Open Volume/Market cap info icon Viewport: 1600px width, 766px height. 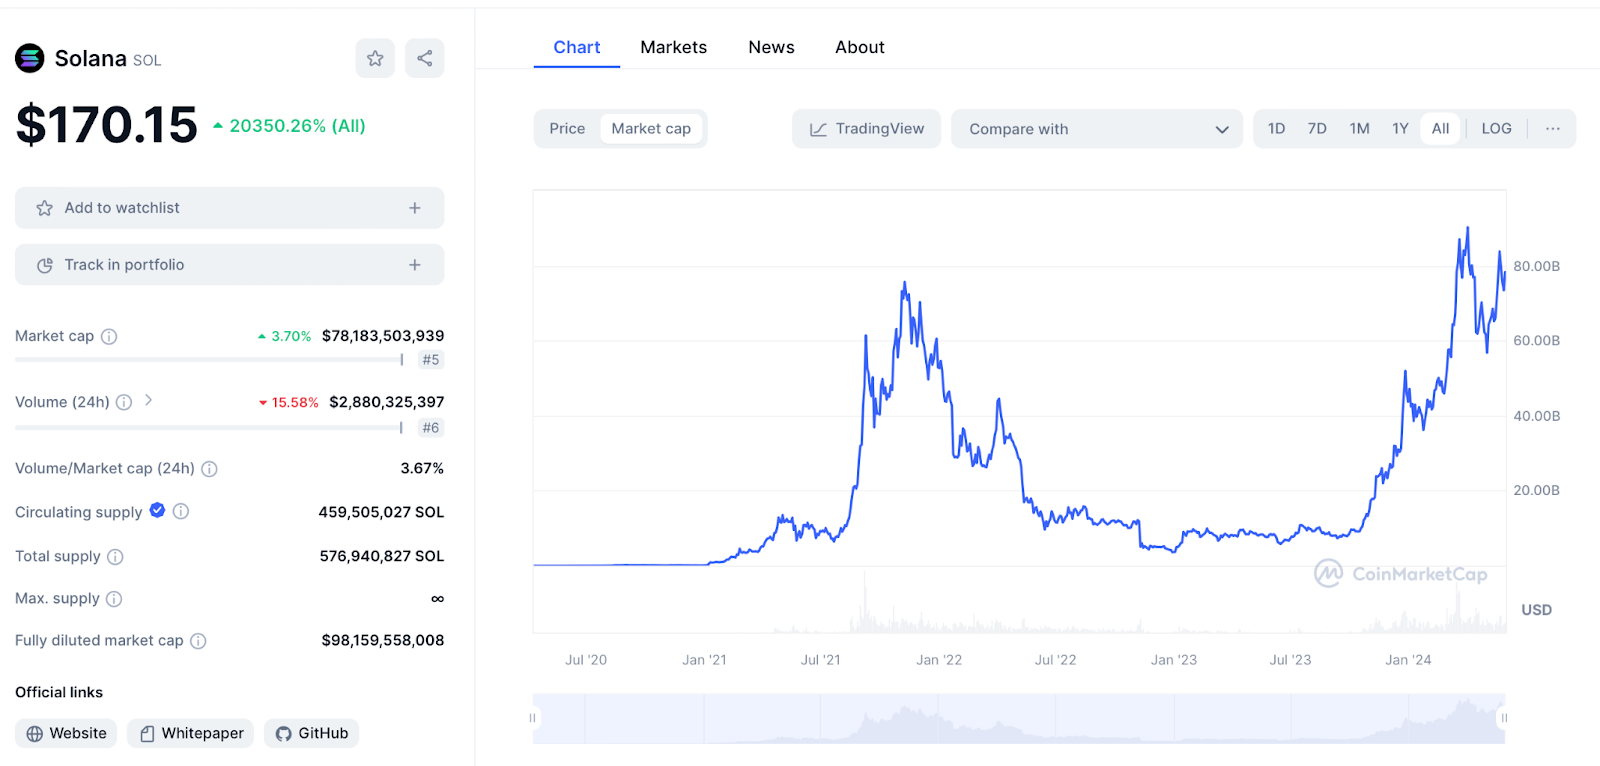click(209, 469)
